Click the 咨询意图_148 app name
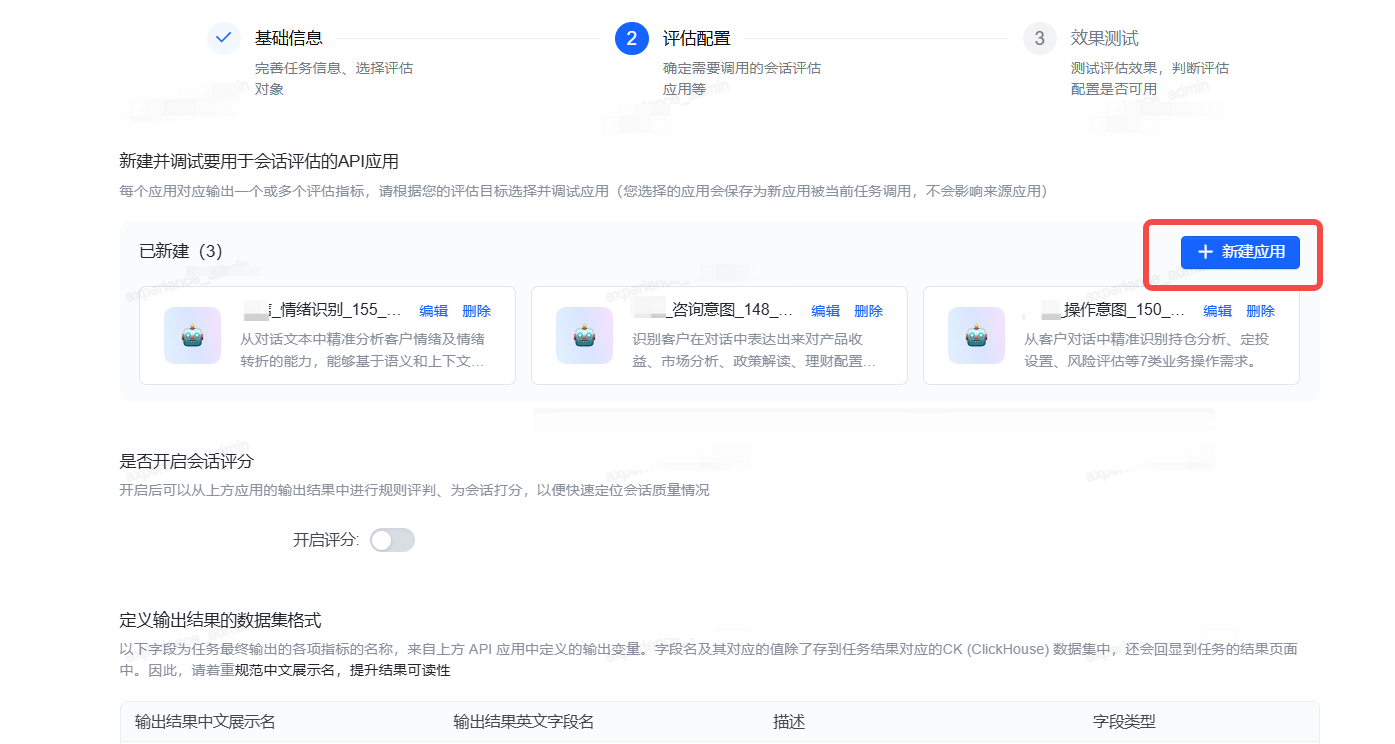Screen dimensions: 1395x744 click(x=715, y=310)
